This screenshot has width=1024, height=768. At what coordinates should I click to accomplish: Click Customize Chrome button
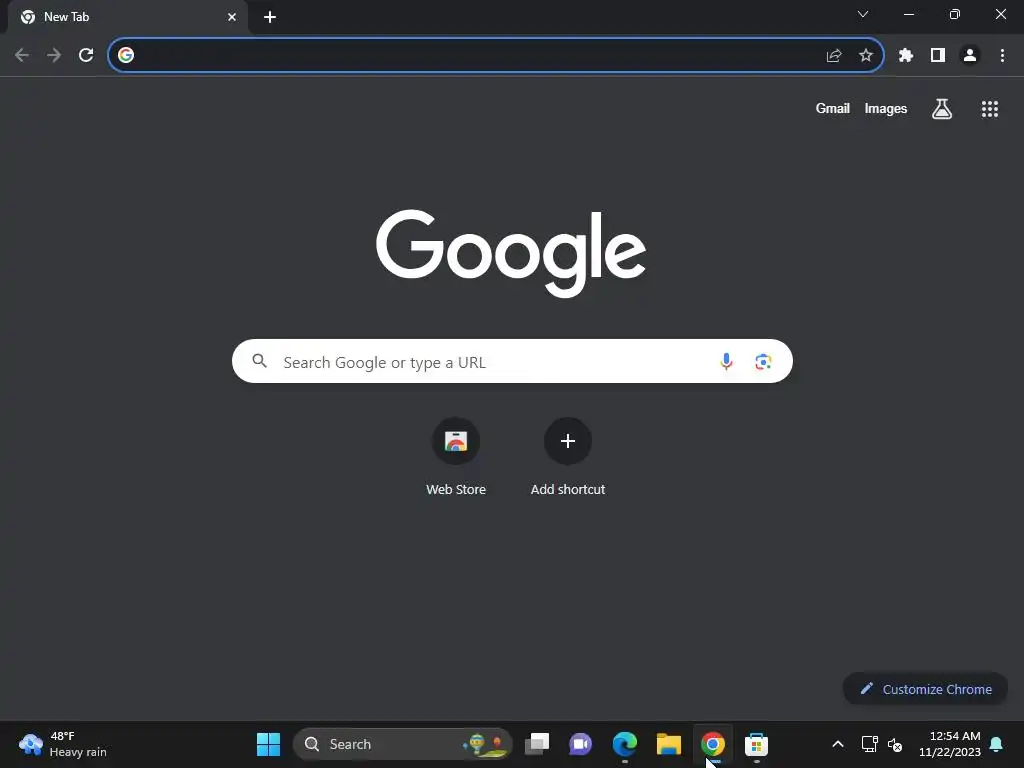pos(925,689)
